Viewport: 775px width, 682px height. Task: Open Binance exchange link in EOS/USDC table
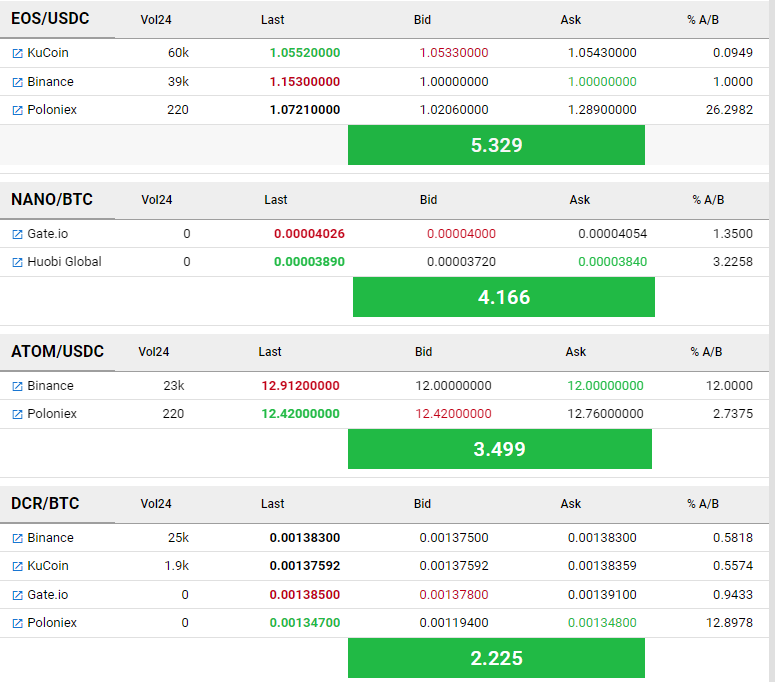[50, 82]
